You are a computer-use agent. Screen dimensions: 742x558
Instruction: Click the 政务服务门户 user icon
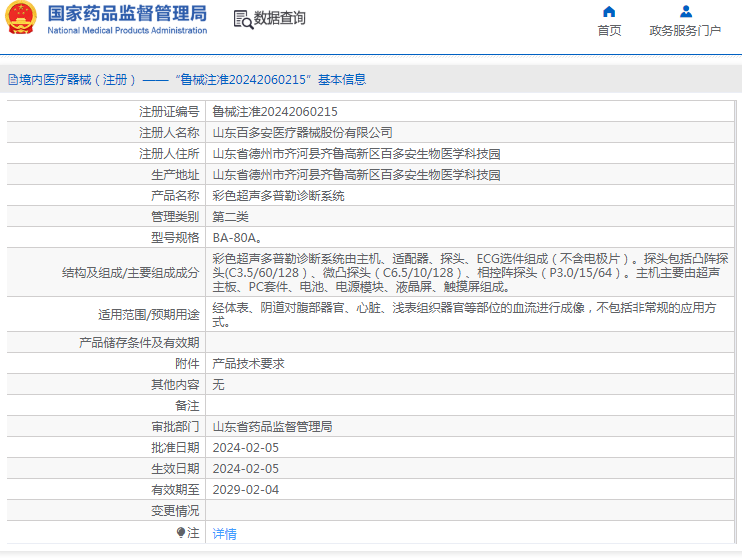click(x=685, y=11)
